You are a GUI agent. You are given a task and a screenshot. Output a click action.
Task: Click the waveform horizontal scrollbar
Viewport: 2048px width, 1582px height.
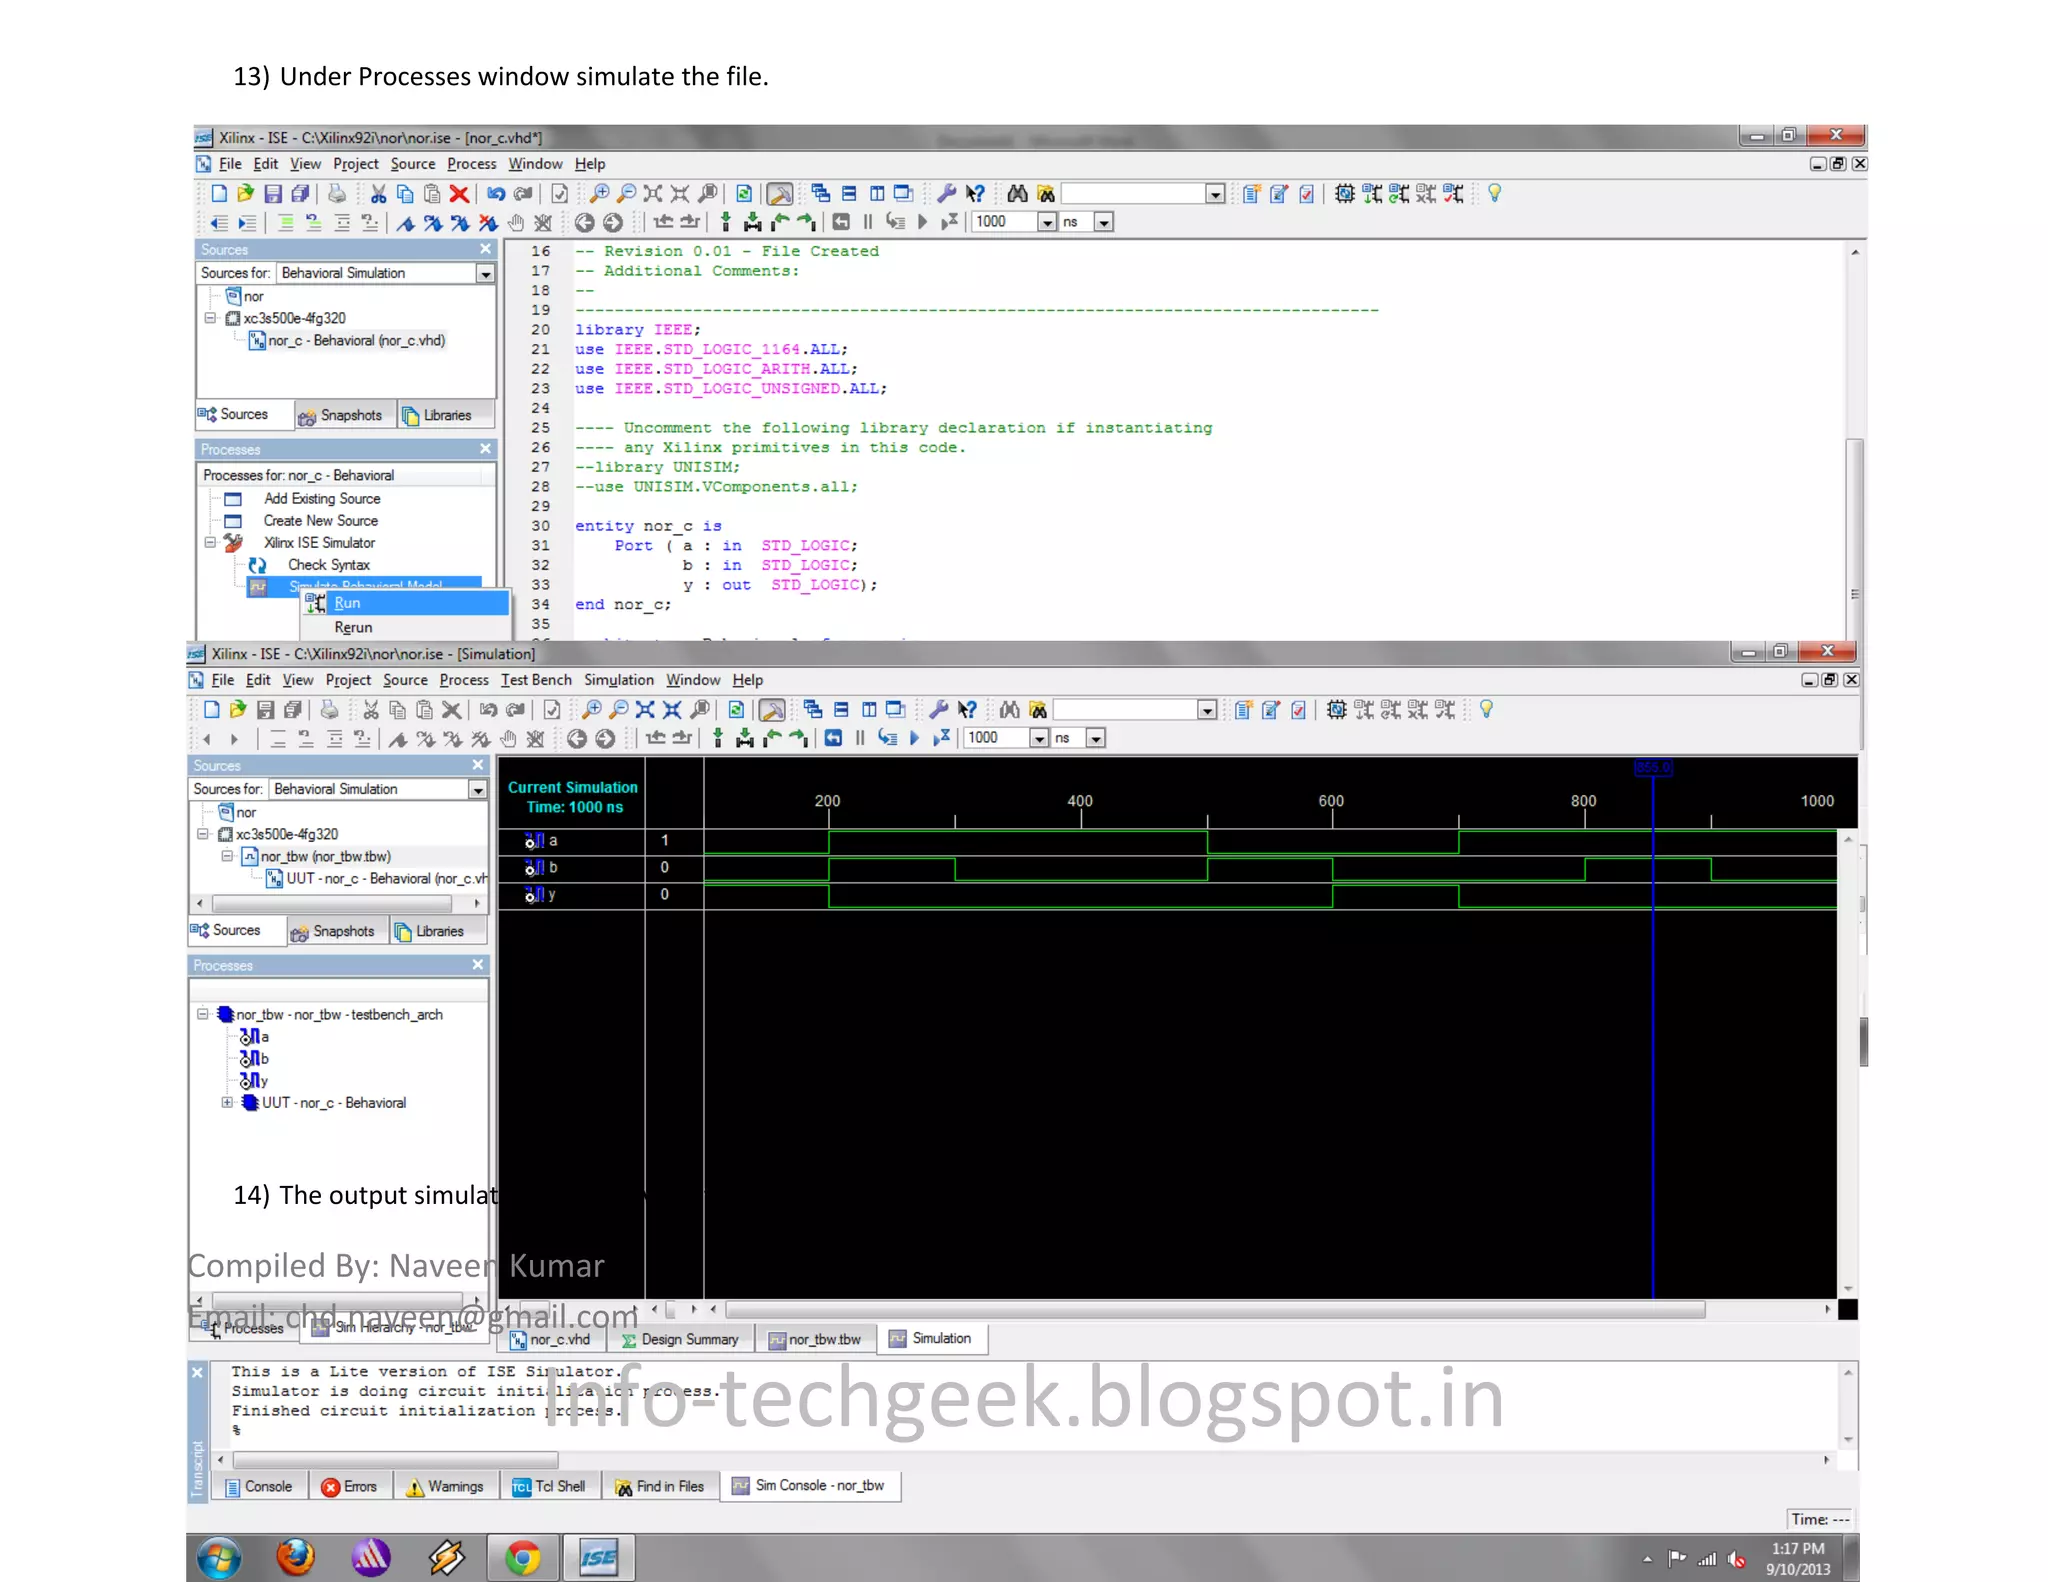[x=1214, y=1309]
